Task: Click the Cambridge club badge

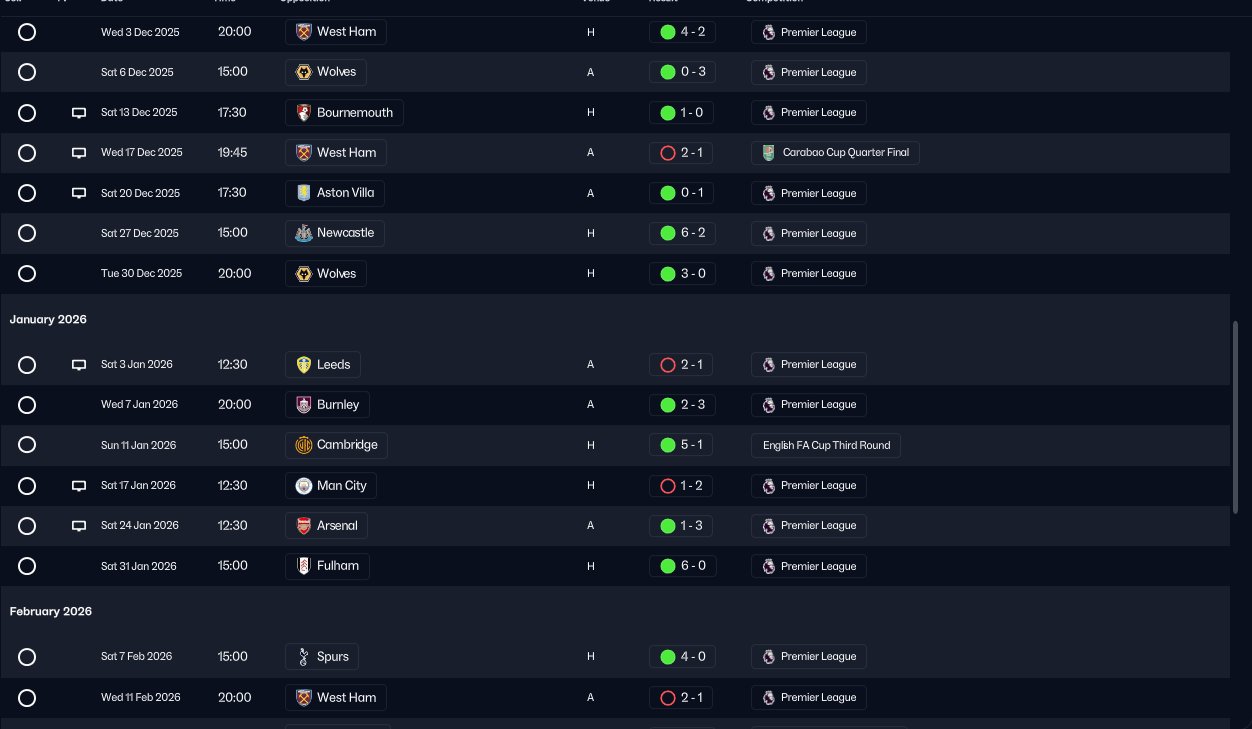Action: [304, 445]
